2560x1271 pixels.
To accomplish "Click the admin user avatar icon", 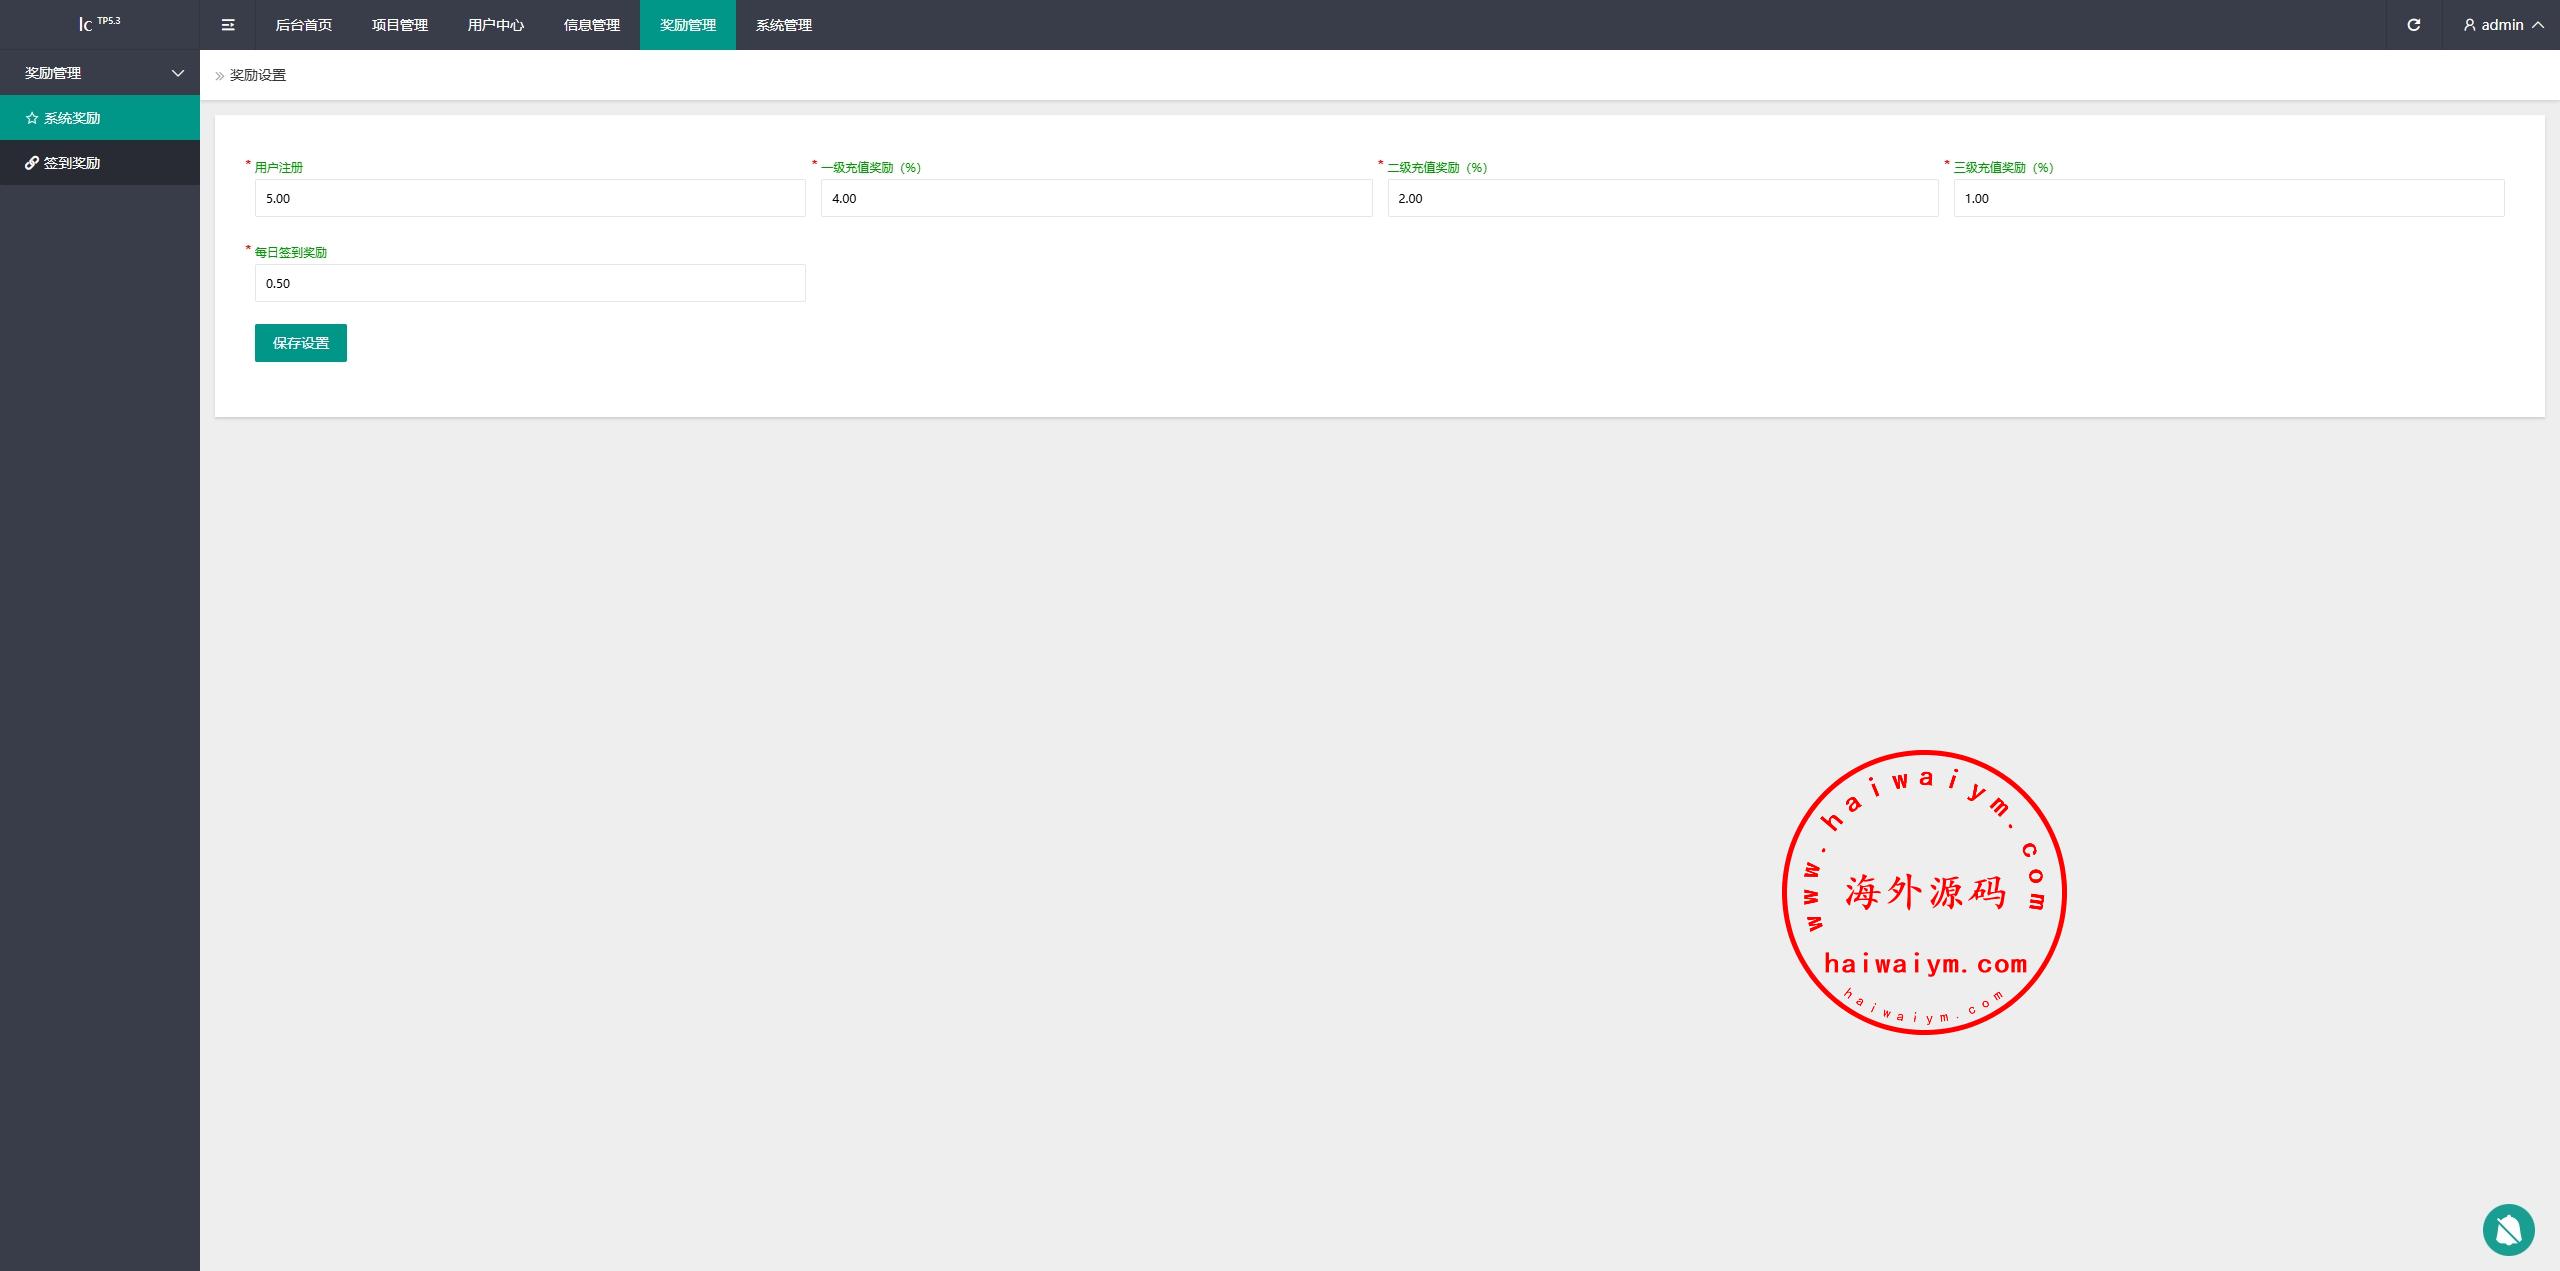I will (2469, 25).
